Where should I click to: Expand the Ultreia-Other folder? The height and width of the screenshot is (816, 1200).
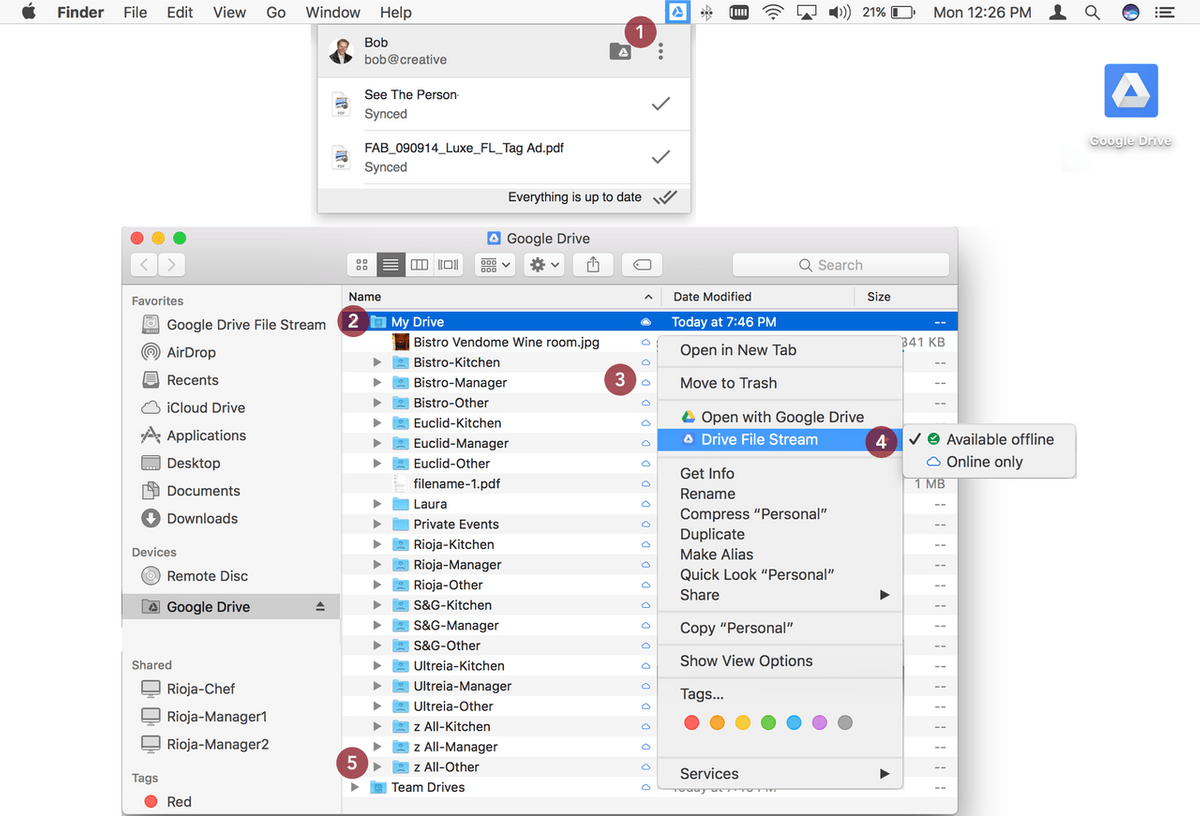pyautogui.click(x=377, y=706)
